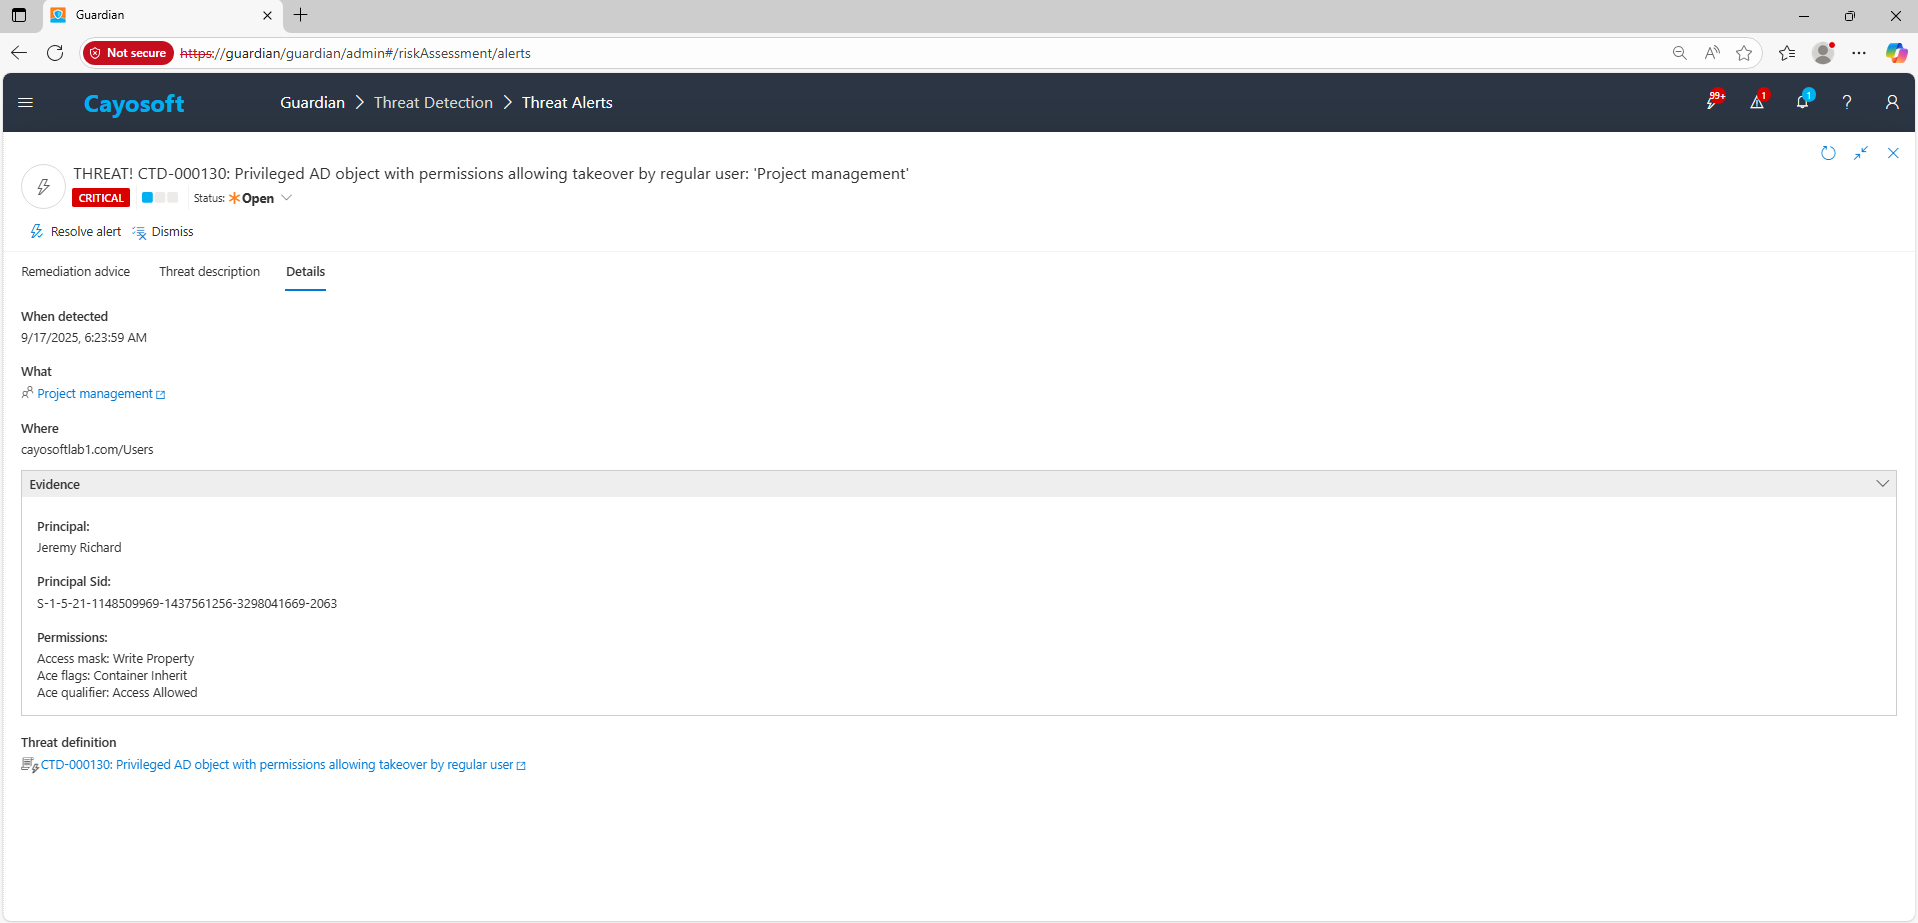Click the alert severity level indicator bar
This screenshot has height=923, width=1918.
[160, 198]
